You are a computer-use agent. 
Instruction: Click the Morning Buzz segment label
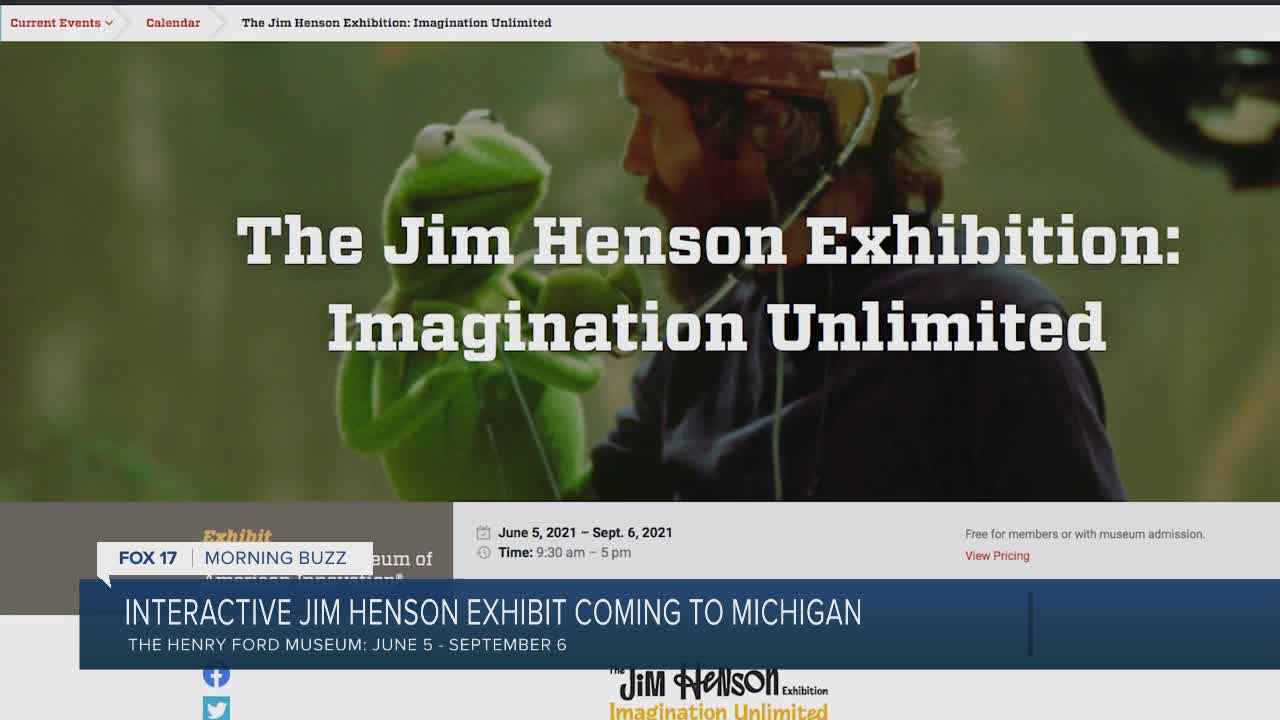(275, 558)
